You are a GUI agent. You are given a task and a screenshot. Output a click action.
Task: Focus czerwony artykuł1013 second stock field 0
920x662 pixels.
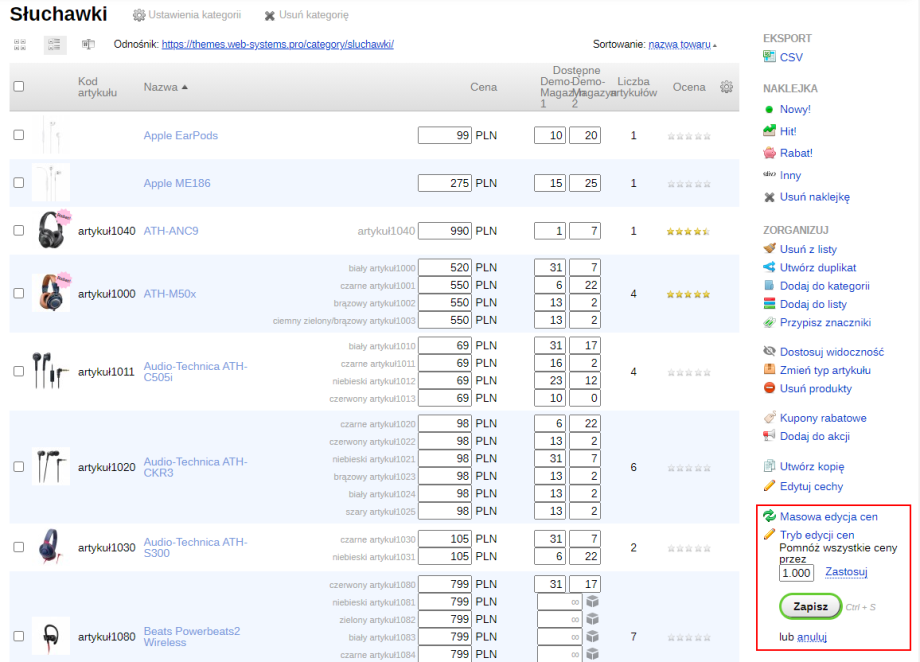(x=585, y=398)
